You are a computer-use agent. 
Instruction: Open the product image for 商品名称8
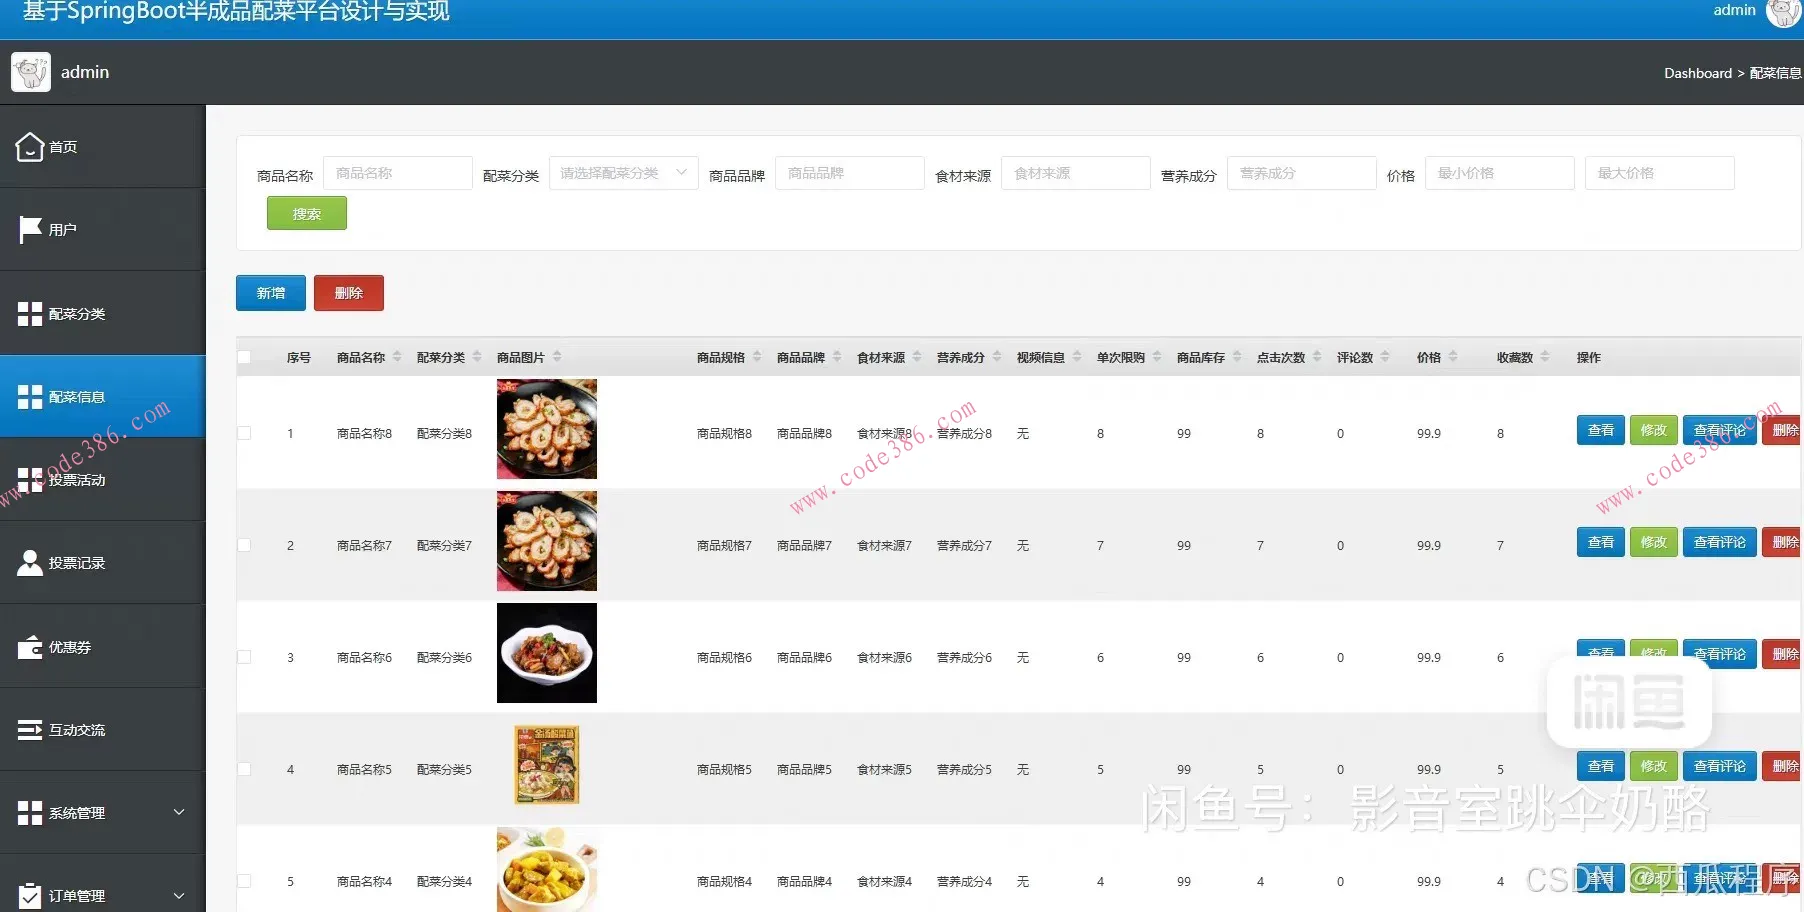[547, 429]
